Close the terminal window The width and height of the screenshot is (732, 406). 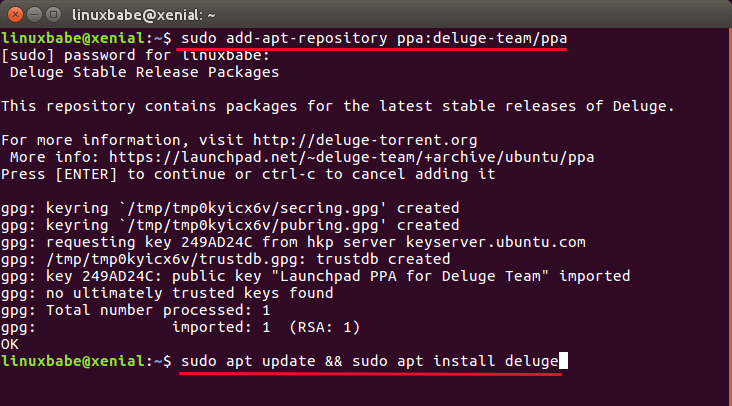pyautogui.click(x=15, y=13)
